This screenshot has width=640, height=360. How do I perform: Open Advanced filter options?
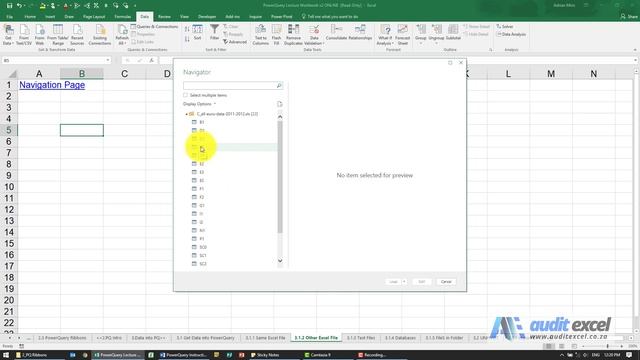235,42
